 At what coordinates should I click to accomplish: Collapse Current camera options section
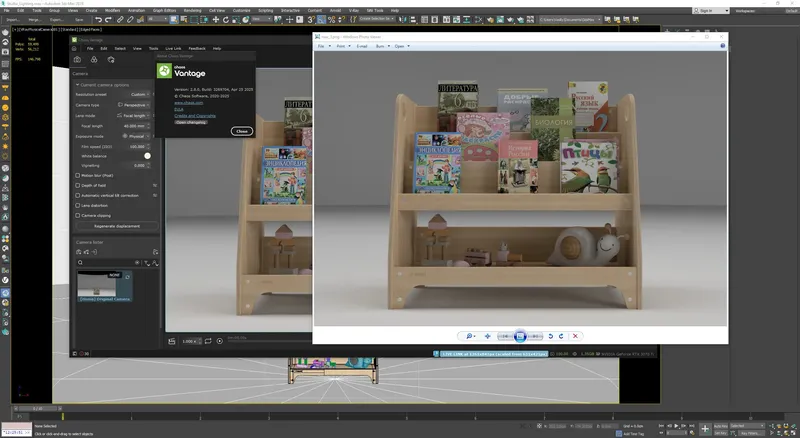click(78, 84)
